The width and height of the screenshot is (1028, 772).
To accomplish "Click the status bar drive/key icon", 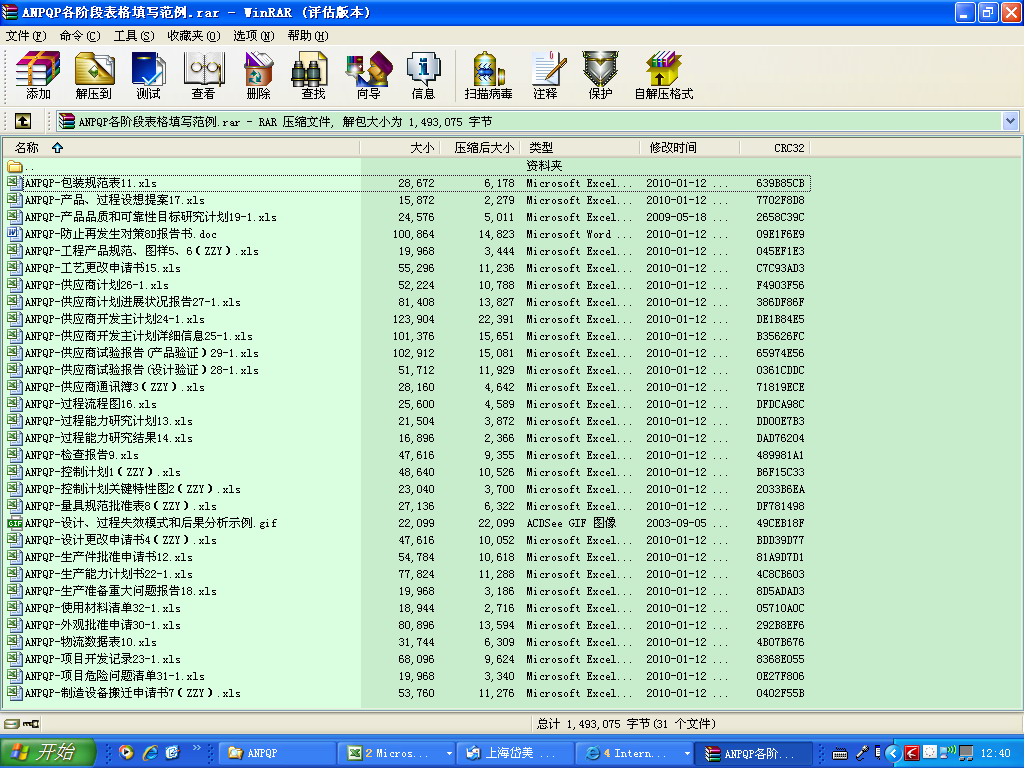I will [x=21, y=724].
